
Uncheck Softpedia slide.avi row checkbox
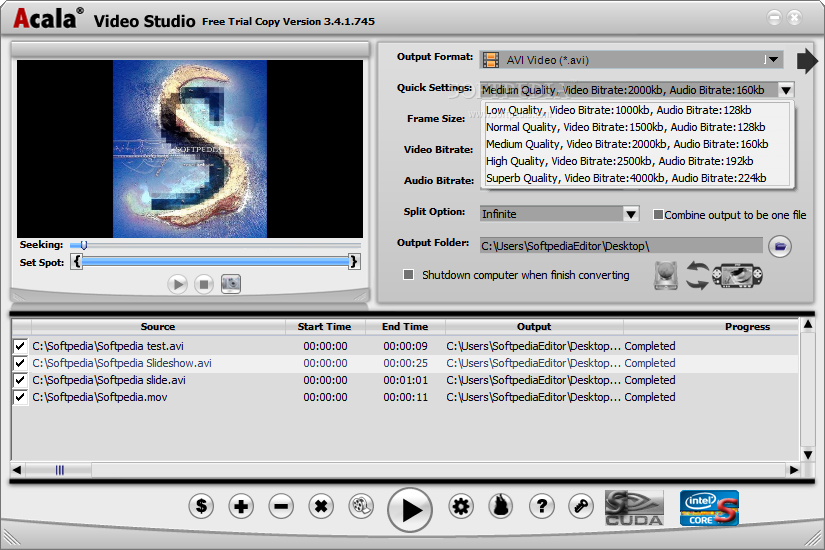pos(20,380)
